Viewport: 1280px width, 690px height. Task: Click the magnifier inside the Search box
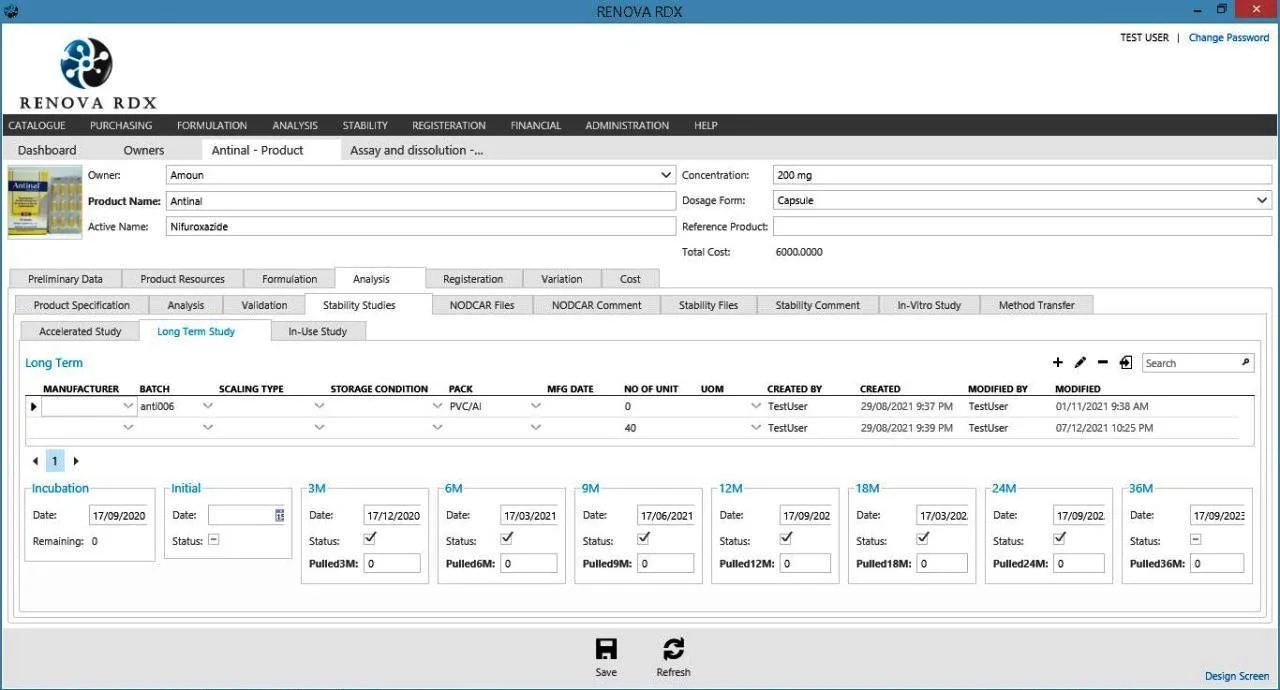1243,362
